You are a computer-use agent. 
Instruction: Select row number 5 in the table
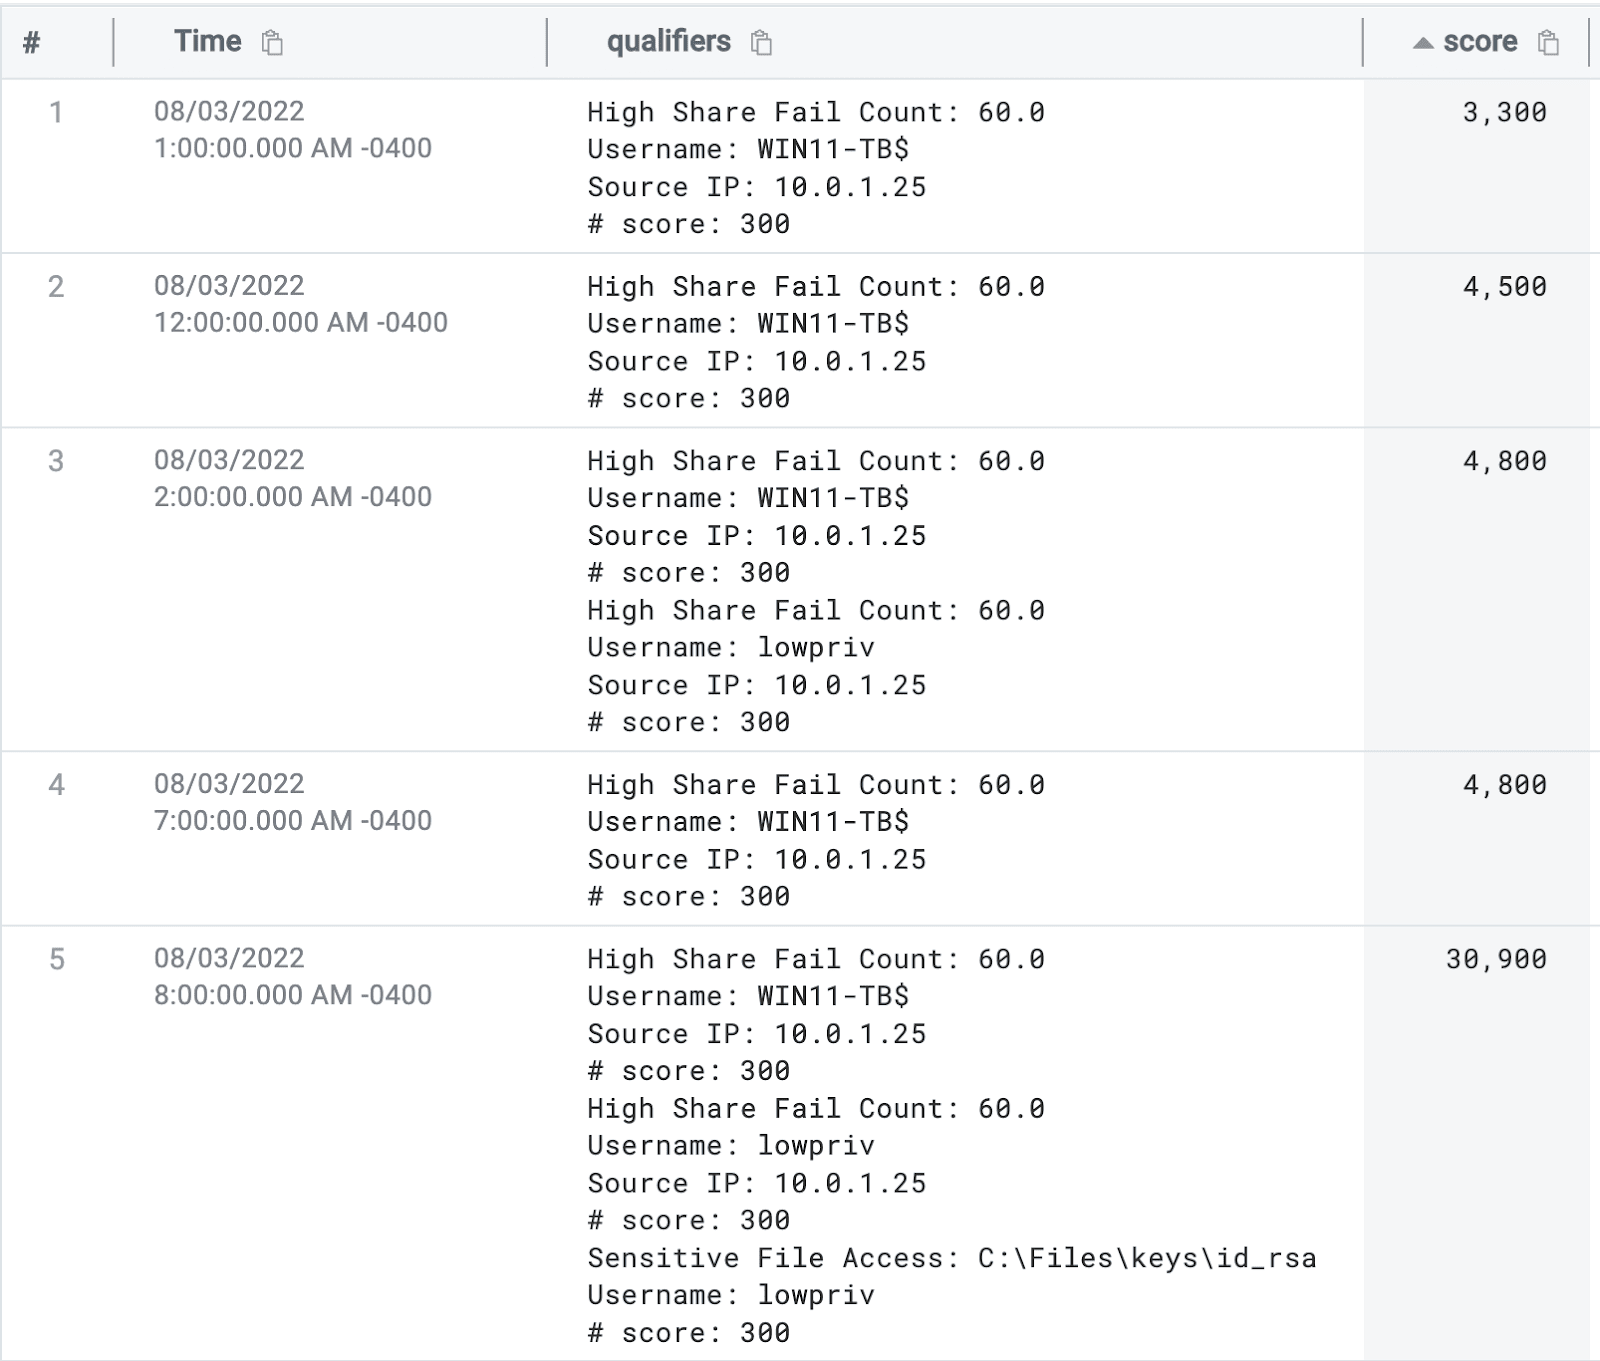(x=55, y=959)
